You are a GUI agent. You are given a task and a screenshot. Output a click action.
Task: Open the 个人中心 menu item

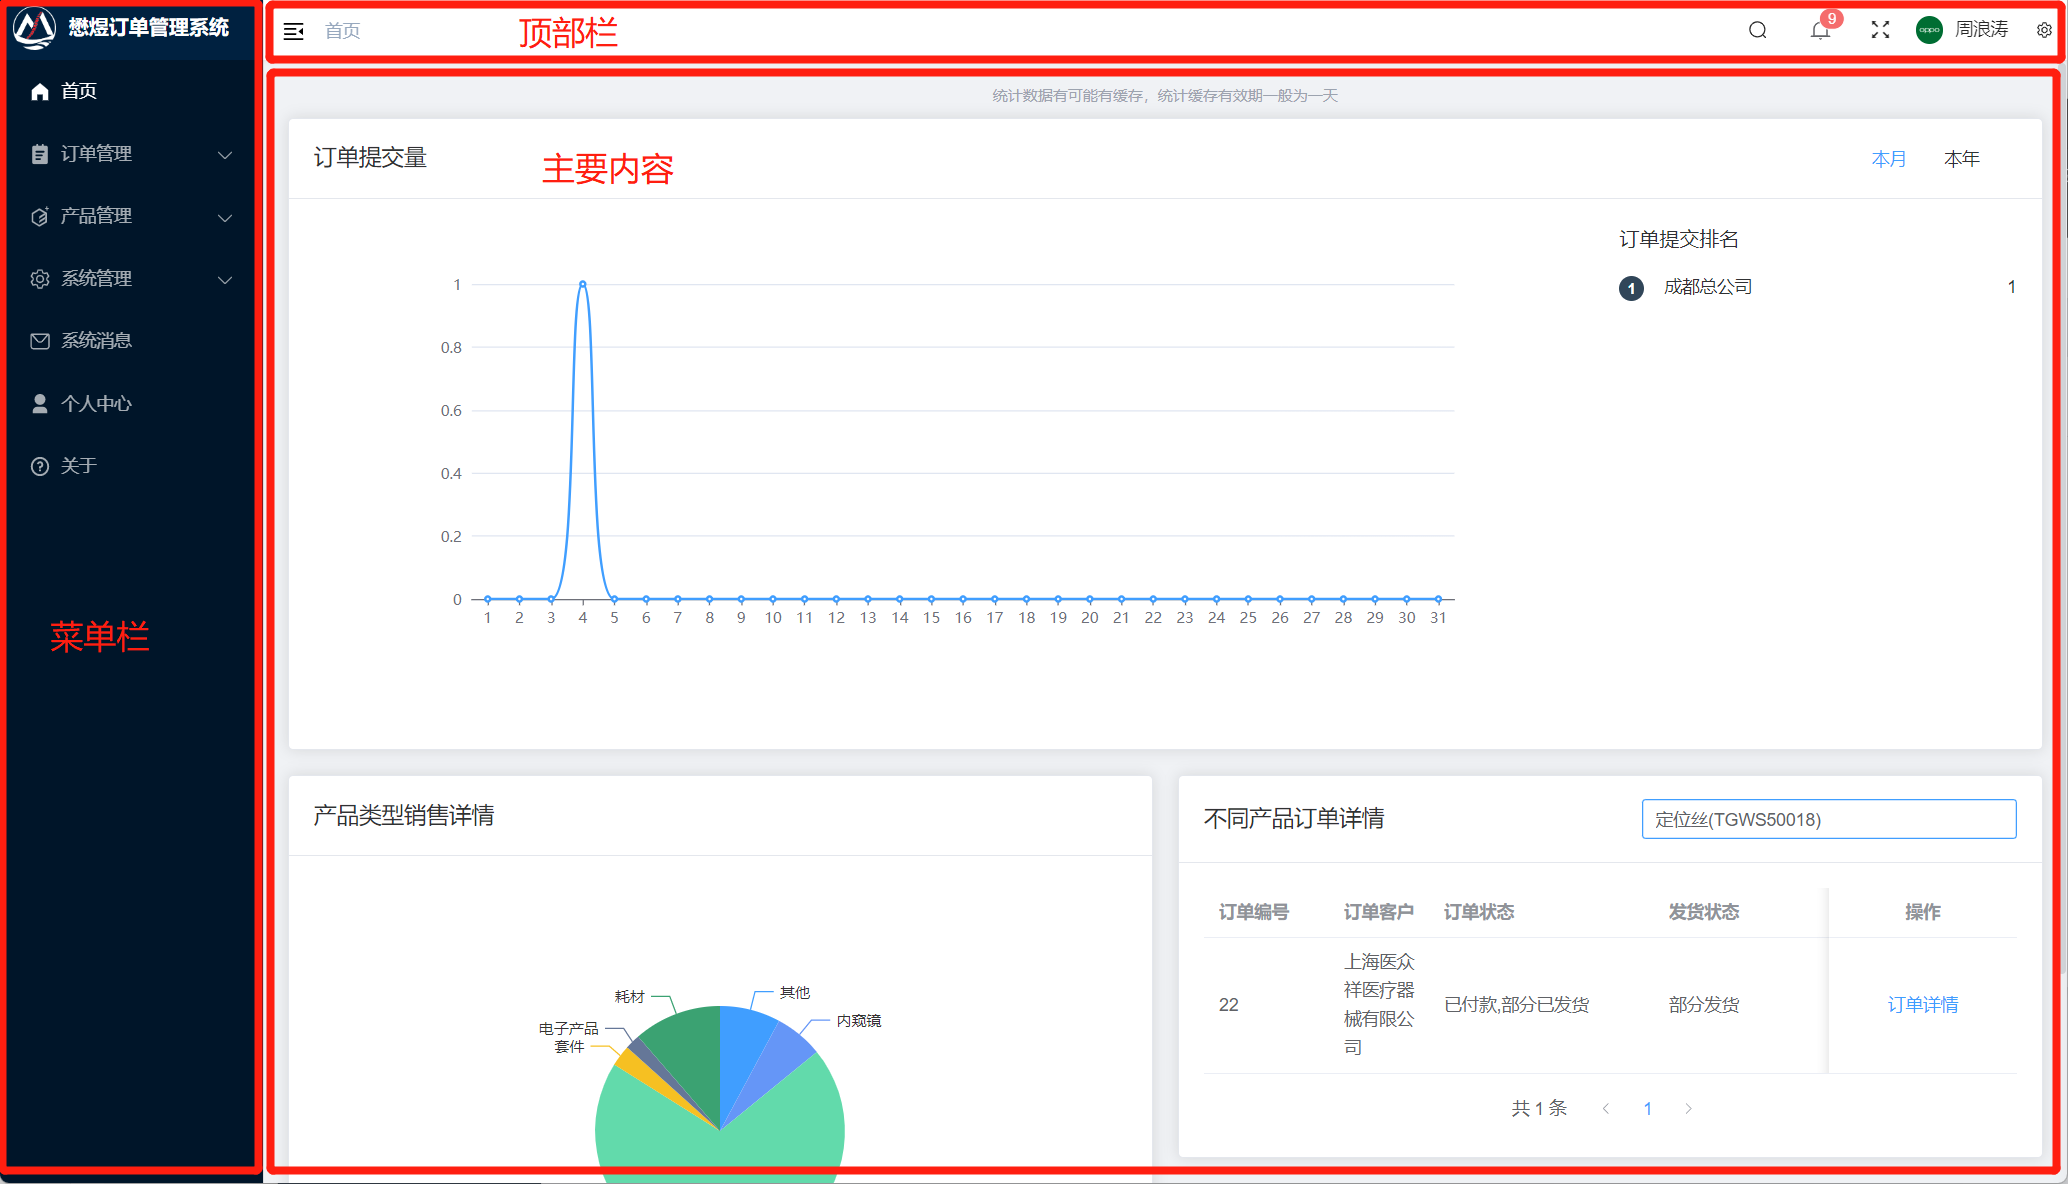click(x=131, y=403)
